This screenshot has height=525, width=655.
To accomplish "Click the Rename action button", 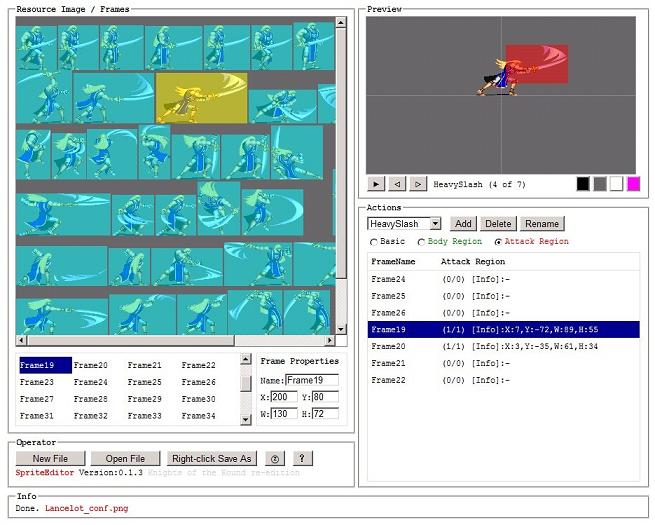I will point(542,224).
